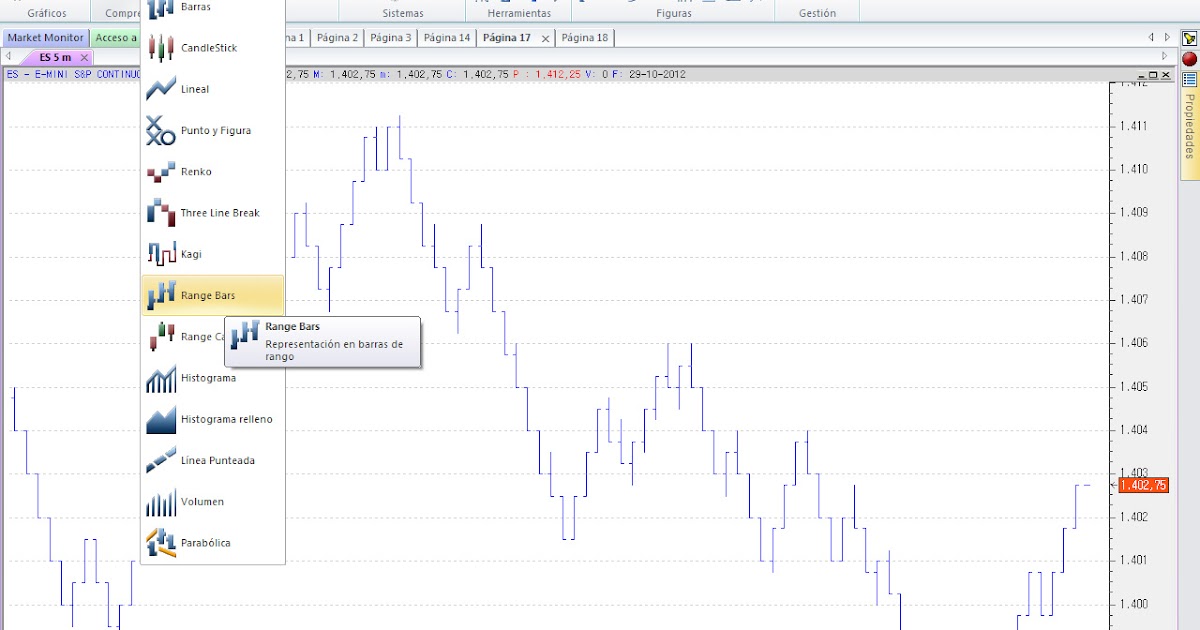
Task: Open the Gestión ribbon group
Action: click(x=818, y=13)
